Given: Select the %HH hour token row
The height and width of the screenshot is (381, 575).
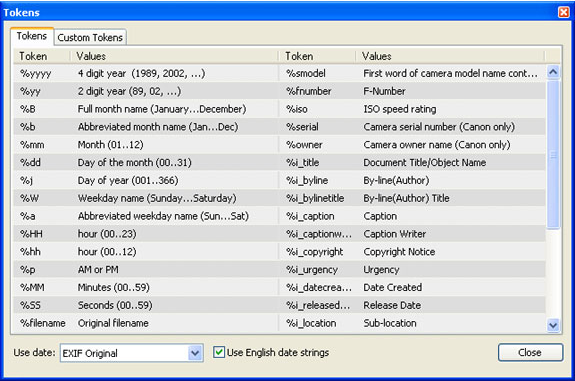Looking at the screenshot, I should pos(145,234).
